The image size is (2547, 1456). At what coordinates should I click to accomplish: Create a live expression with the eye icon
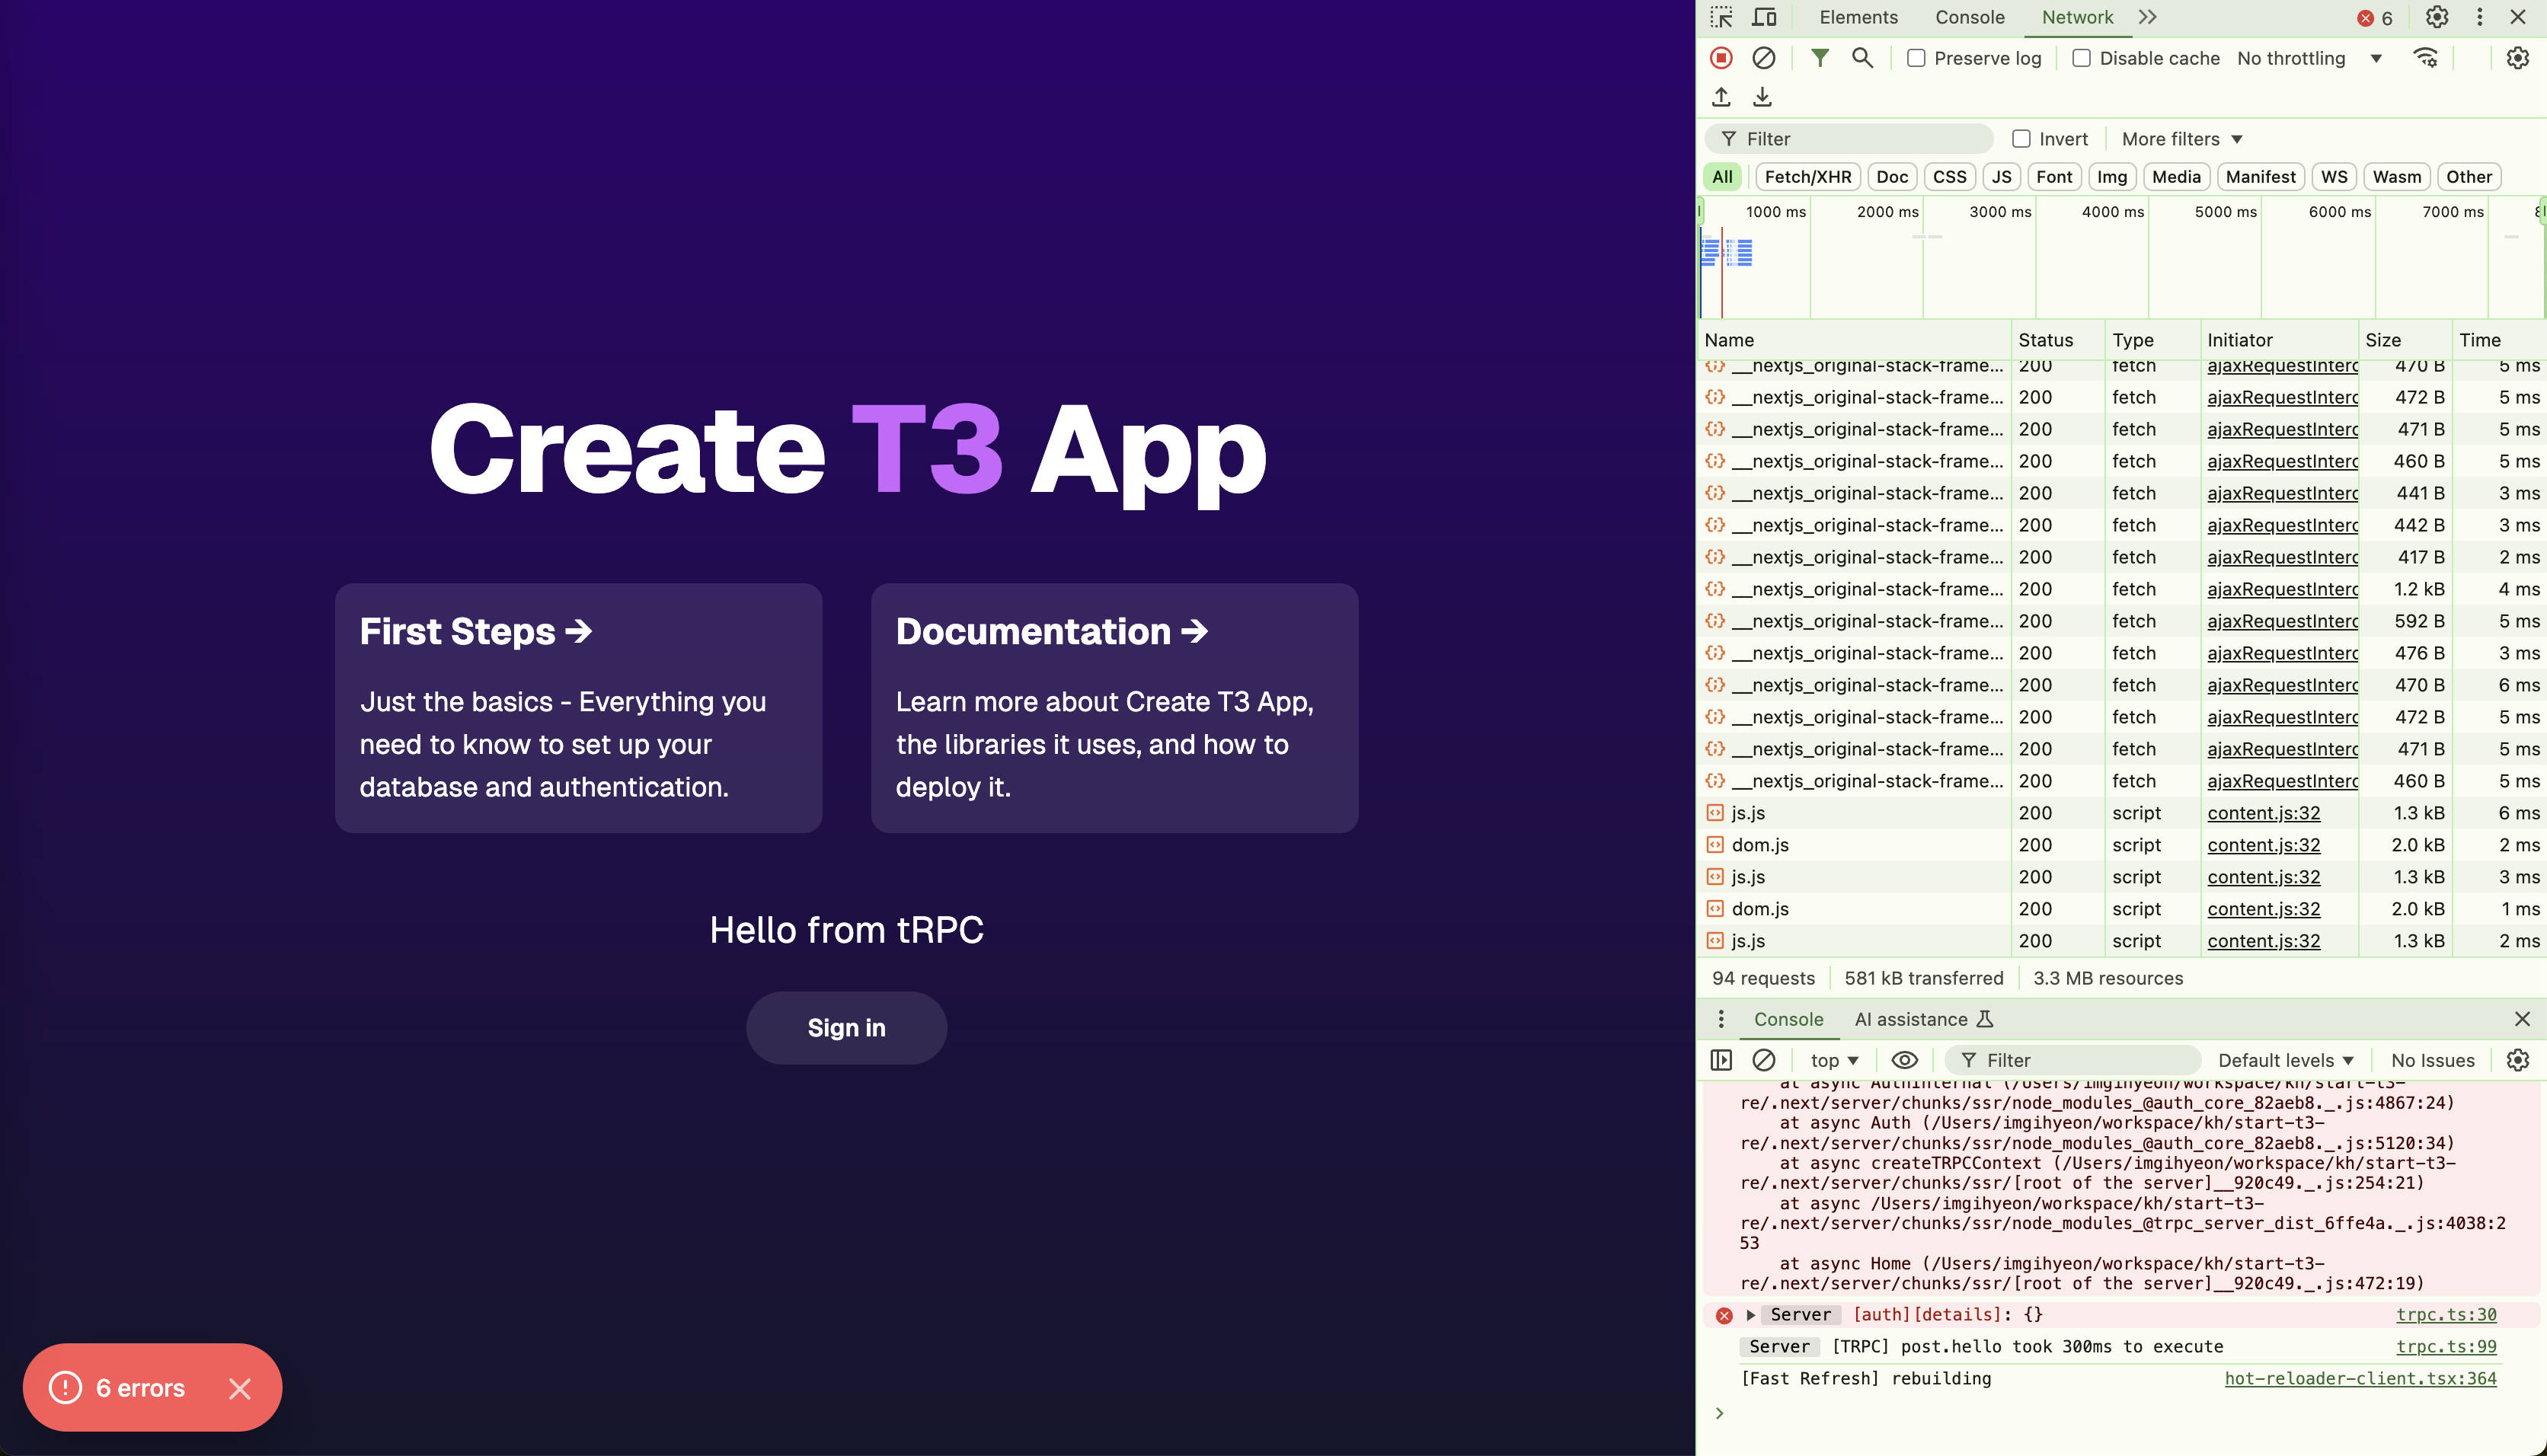click(1904, 1060)
